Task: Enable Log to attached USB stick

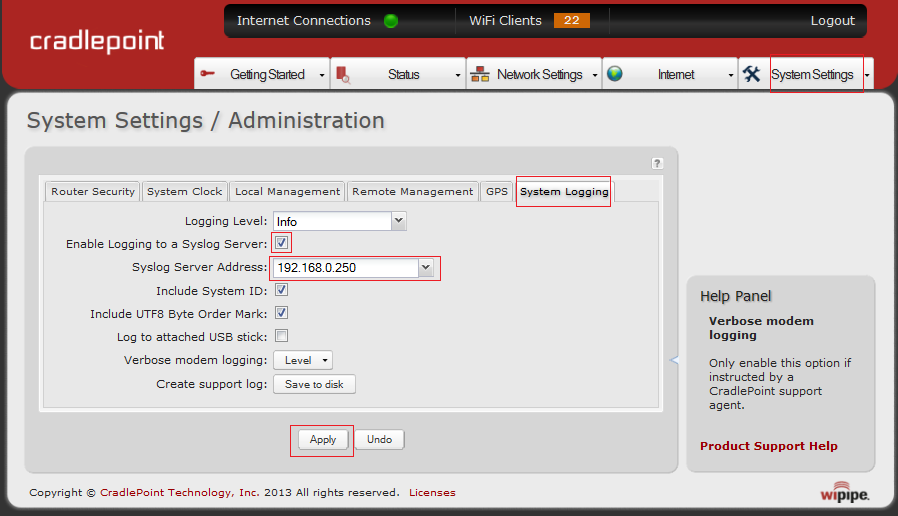Action: tap(282, 336)
